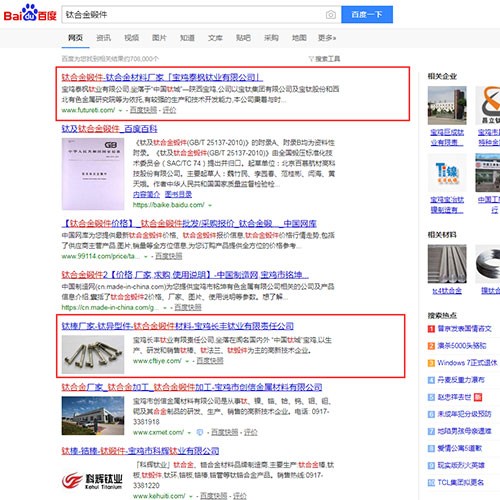This screenshot has width=500, height=500.
Task: Expand the arrow beside cn.made-in-china.com URL
Action: pos(165,308)
